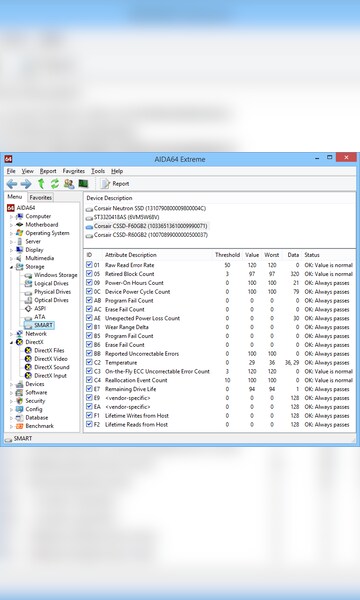Click the Worst column header
Viewport: 360px width, 600px height.
272,255
